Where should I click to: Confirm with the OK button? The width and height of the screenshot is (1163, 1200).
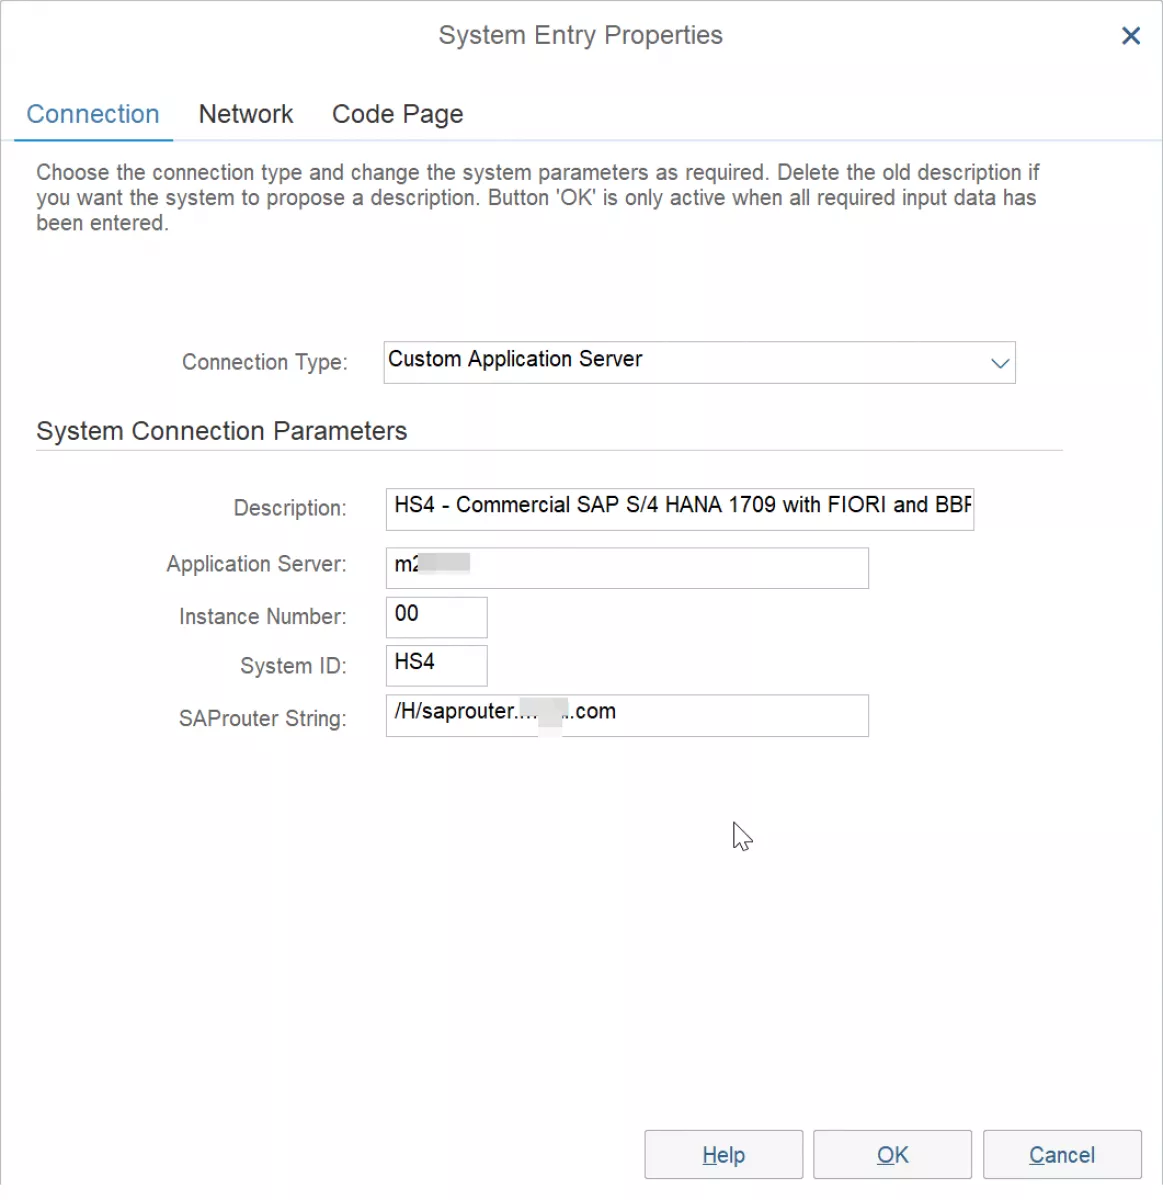892,1155
